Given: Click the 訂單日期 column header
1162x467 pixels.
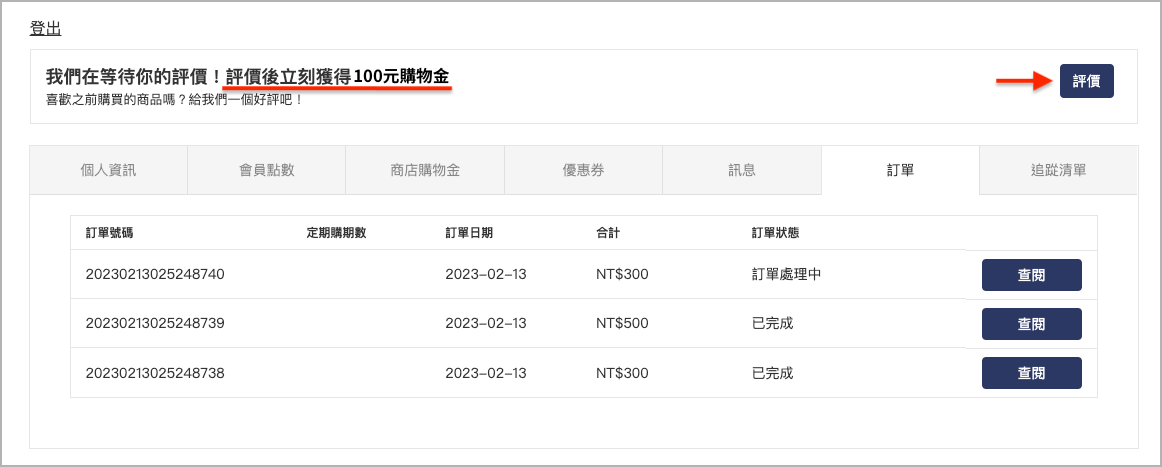Looking at the screenshot, I should pyautogui.click(x=468, y=233).
